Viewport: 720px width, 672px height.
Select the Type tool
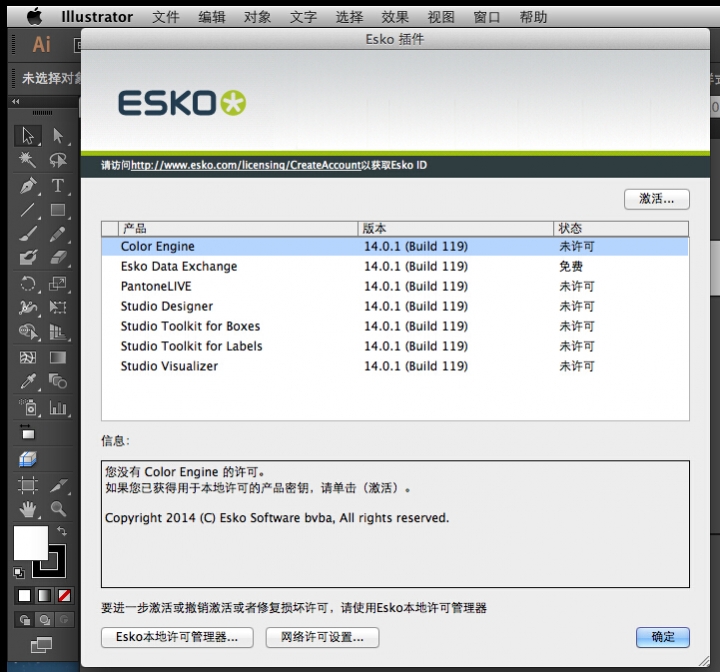pyautogui.click(x=58, y=185)
